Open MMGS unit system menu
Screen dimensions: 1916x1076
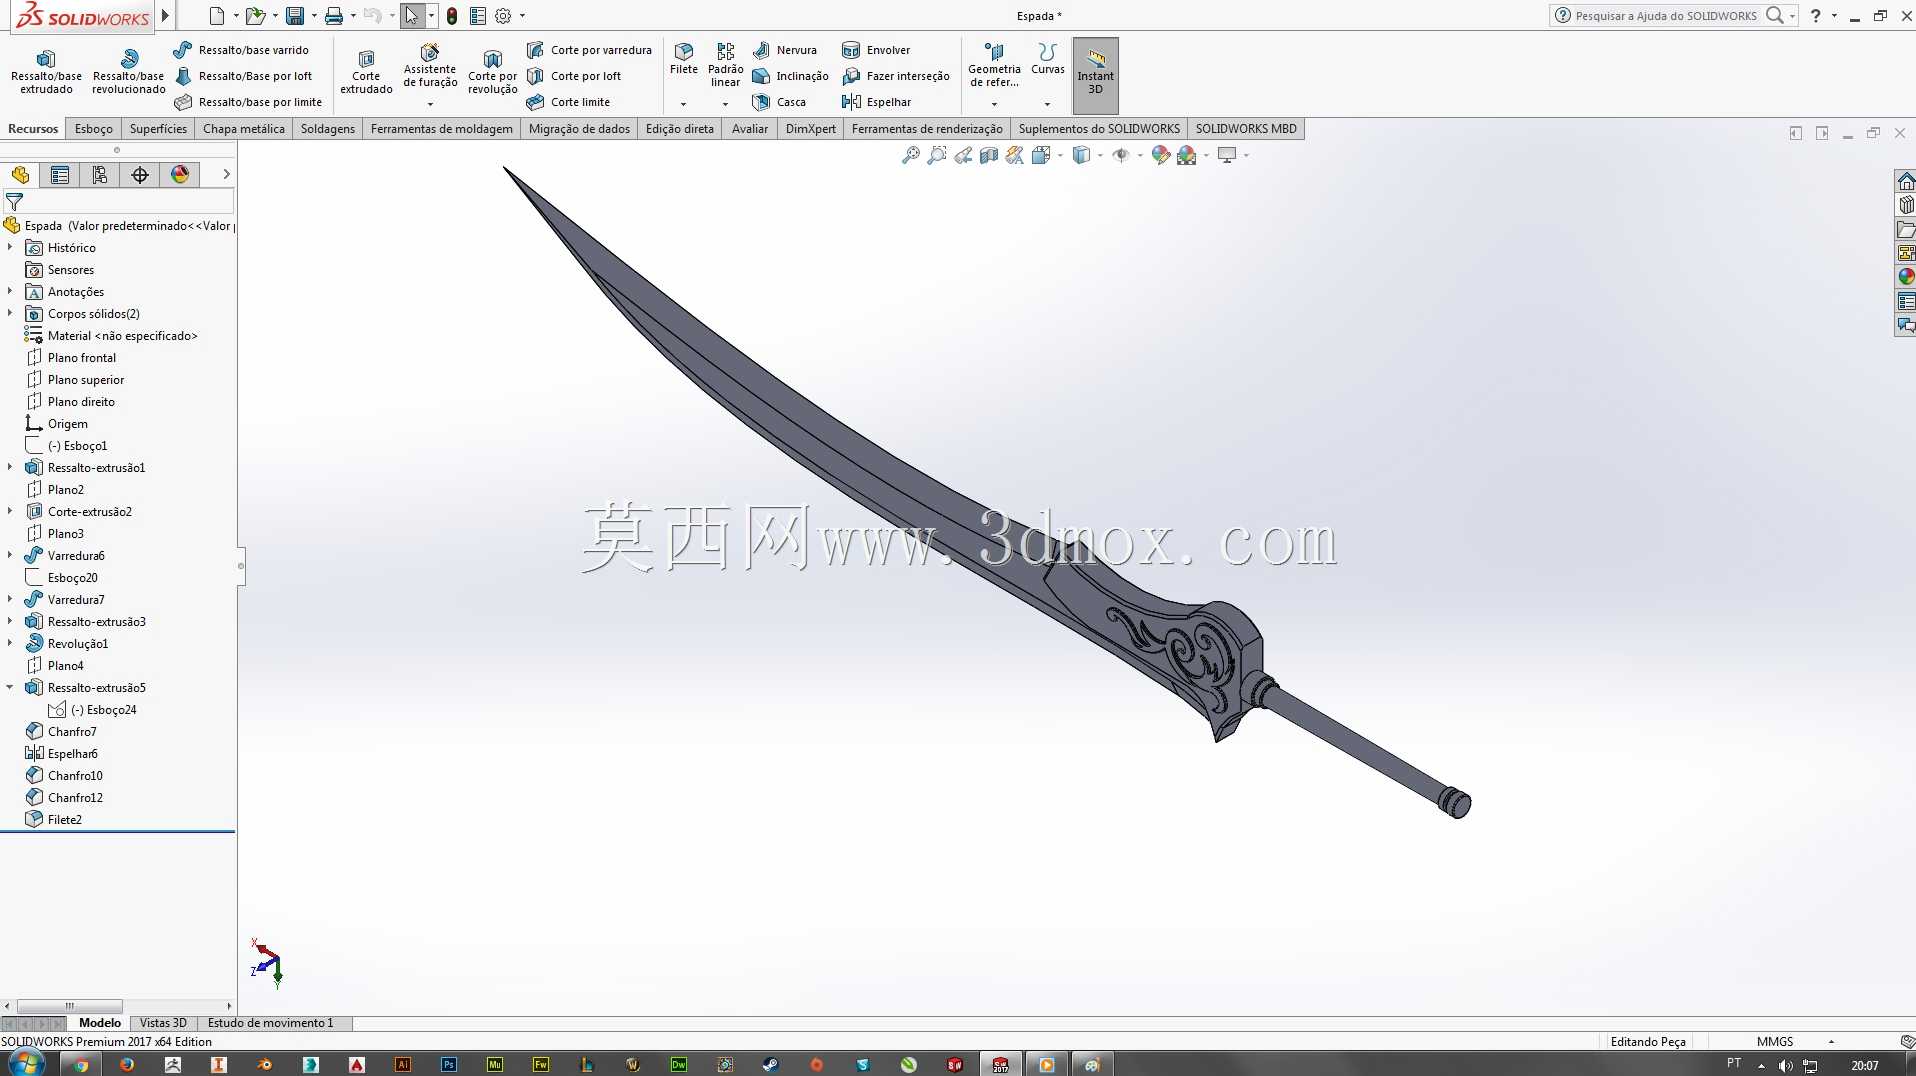pyautogui.click(x=1794, y=1041)
